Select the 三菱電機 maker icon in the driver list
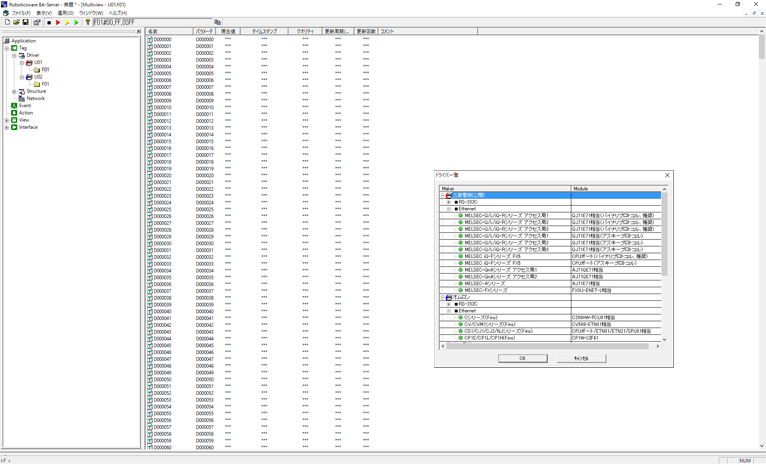Screen dimensions: 766x464 click(448, 195)
